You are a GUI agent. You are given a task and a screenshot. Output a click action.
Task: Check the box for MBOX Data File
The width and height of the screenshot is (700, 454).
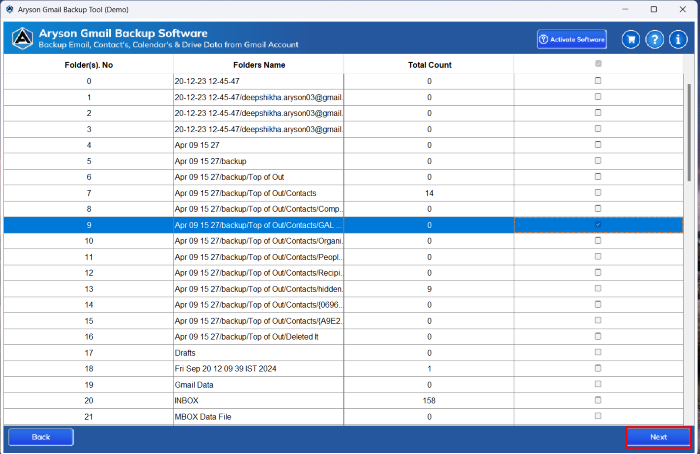point(598,416)
